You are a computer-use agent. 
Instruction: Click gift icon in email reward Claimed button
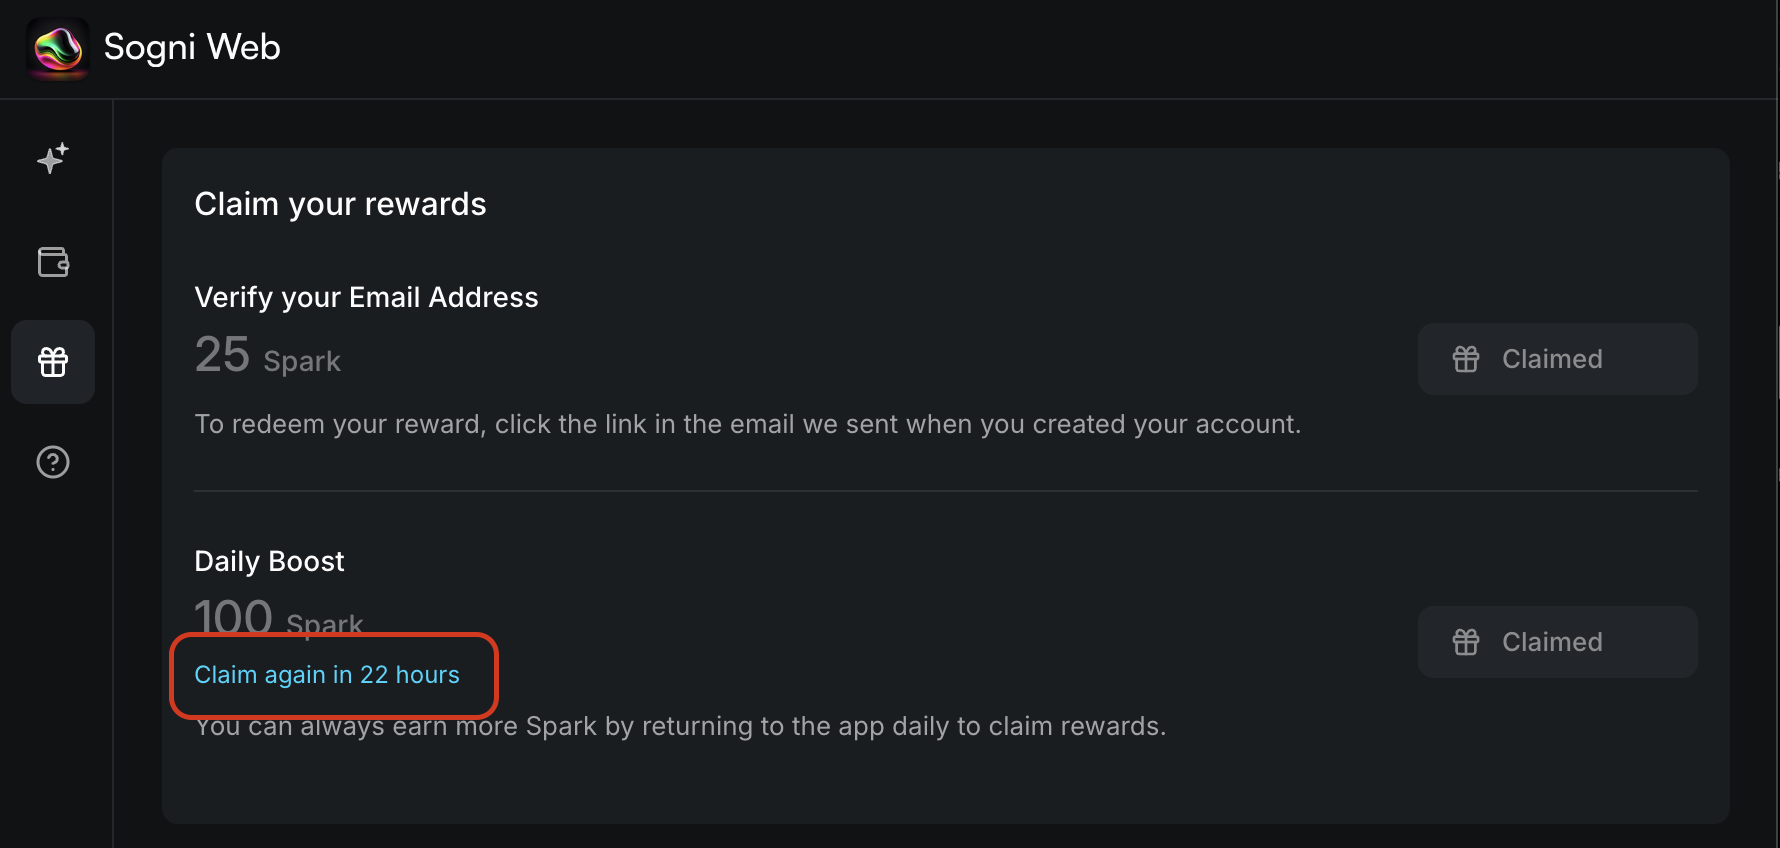point(1466,359)
